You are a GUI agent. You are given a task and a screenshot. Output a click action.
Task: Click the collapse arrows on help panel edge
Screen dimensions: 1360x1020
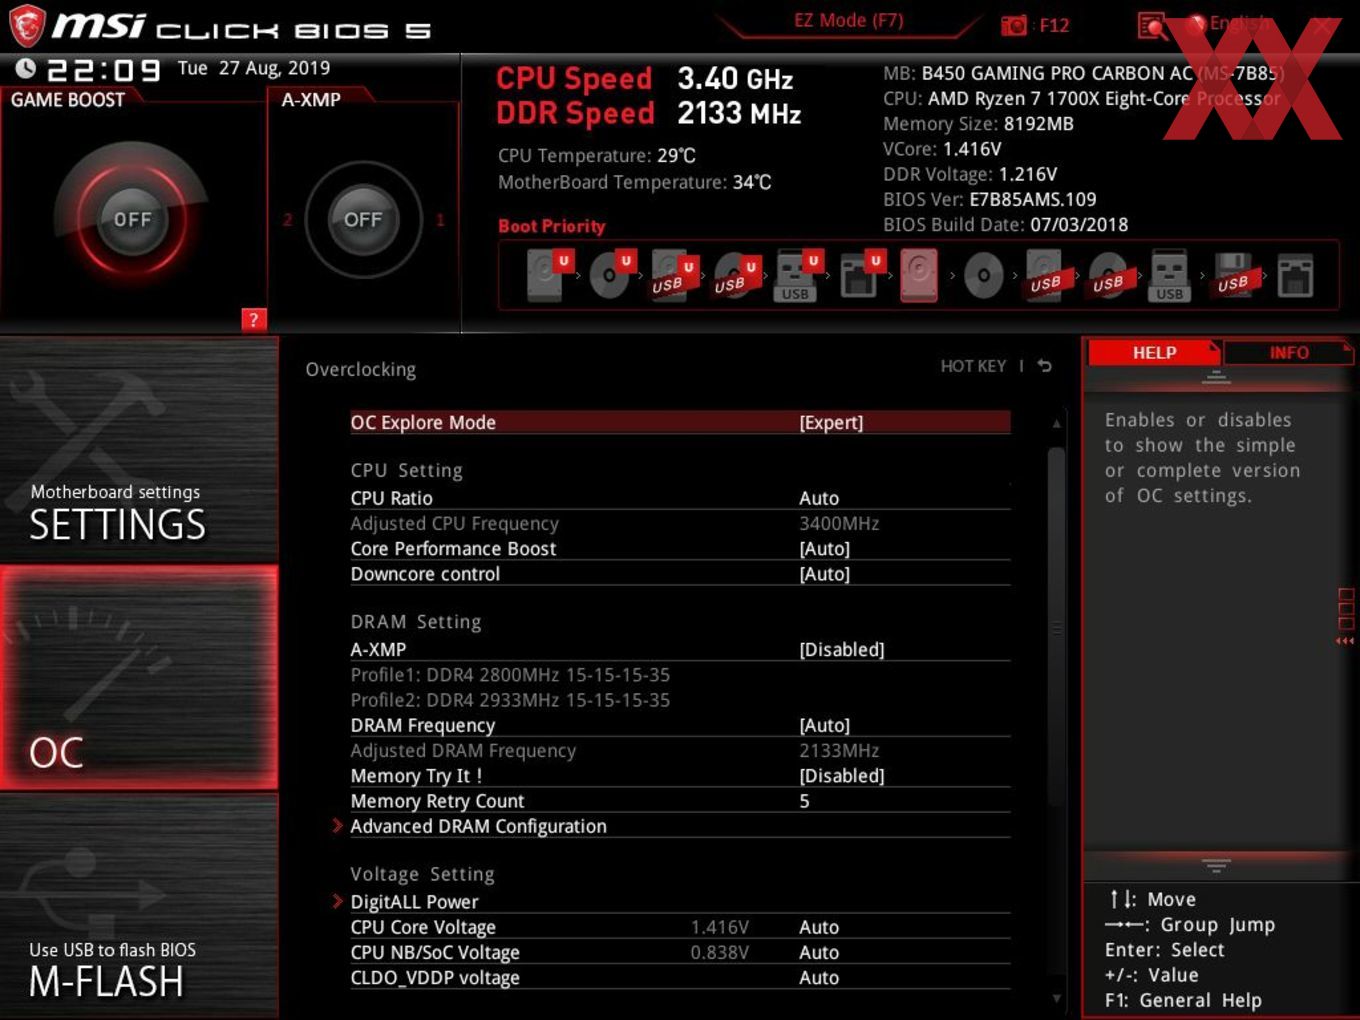pos(1345,641)
